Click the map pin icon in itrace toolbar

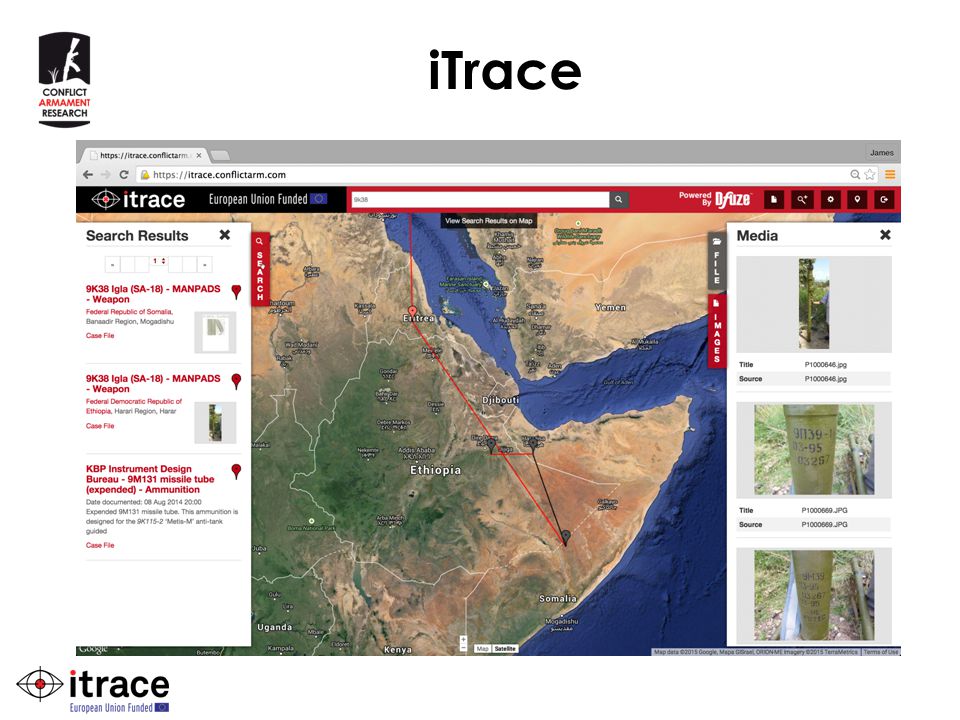click(x=857, y=200)
